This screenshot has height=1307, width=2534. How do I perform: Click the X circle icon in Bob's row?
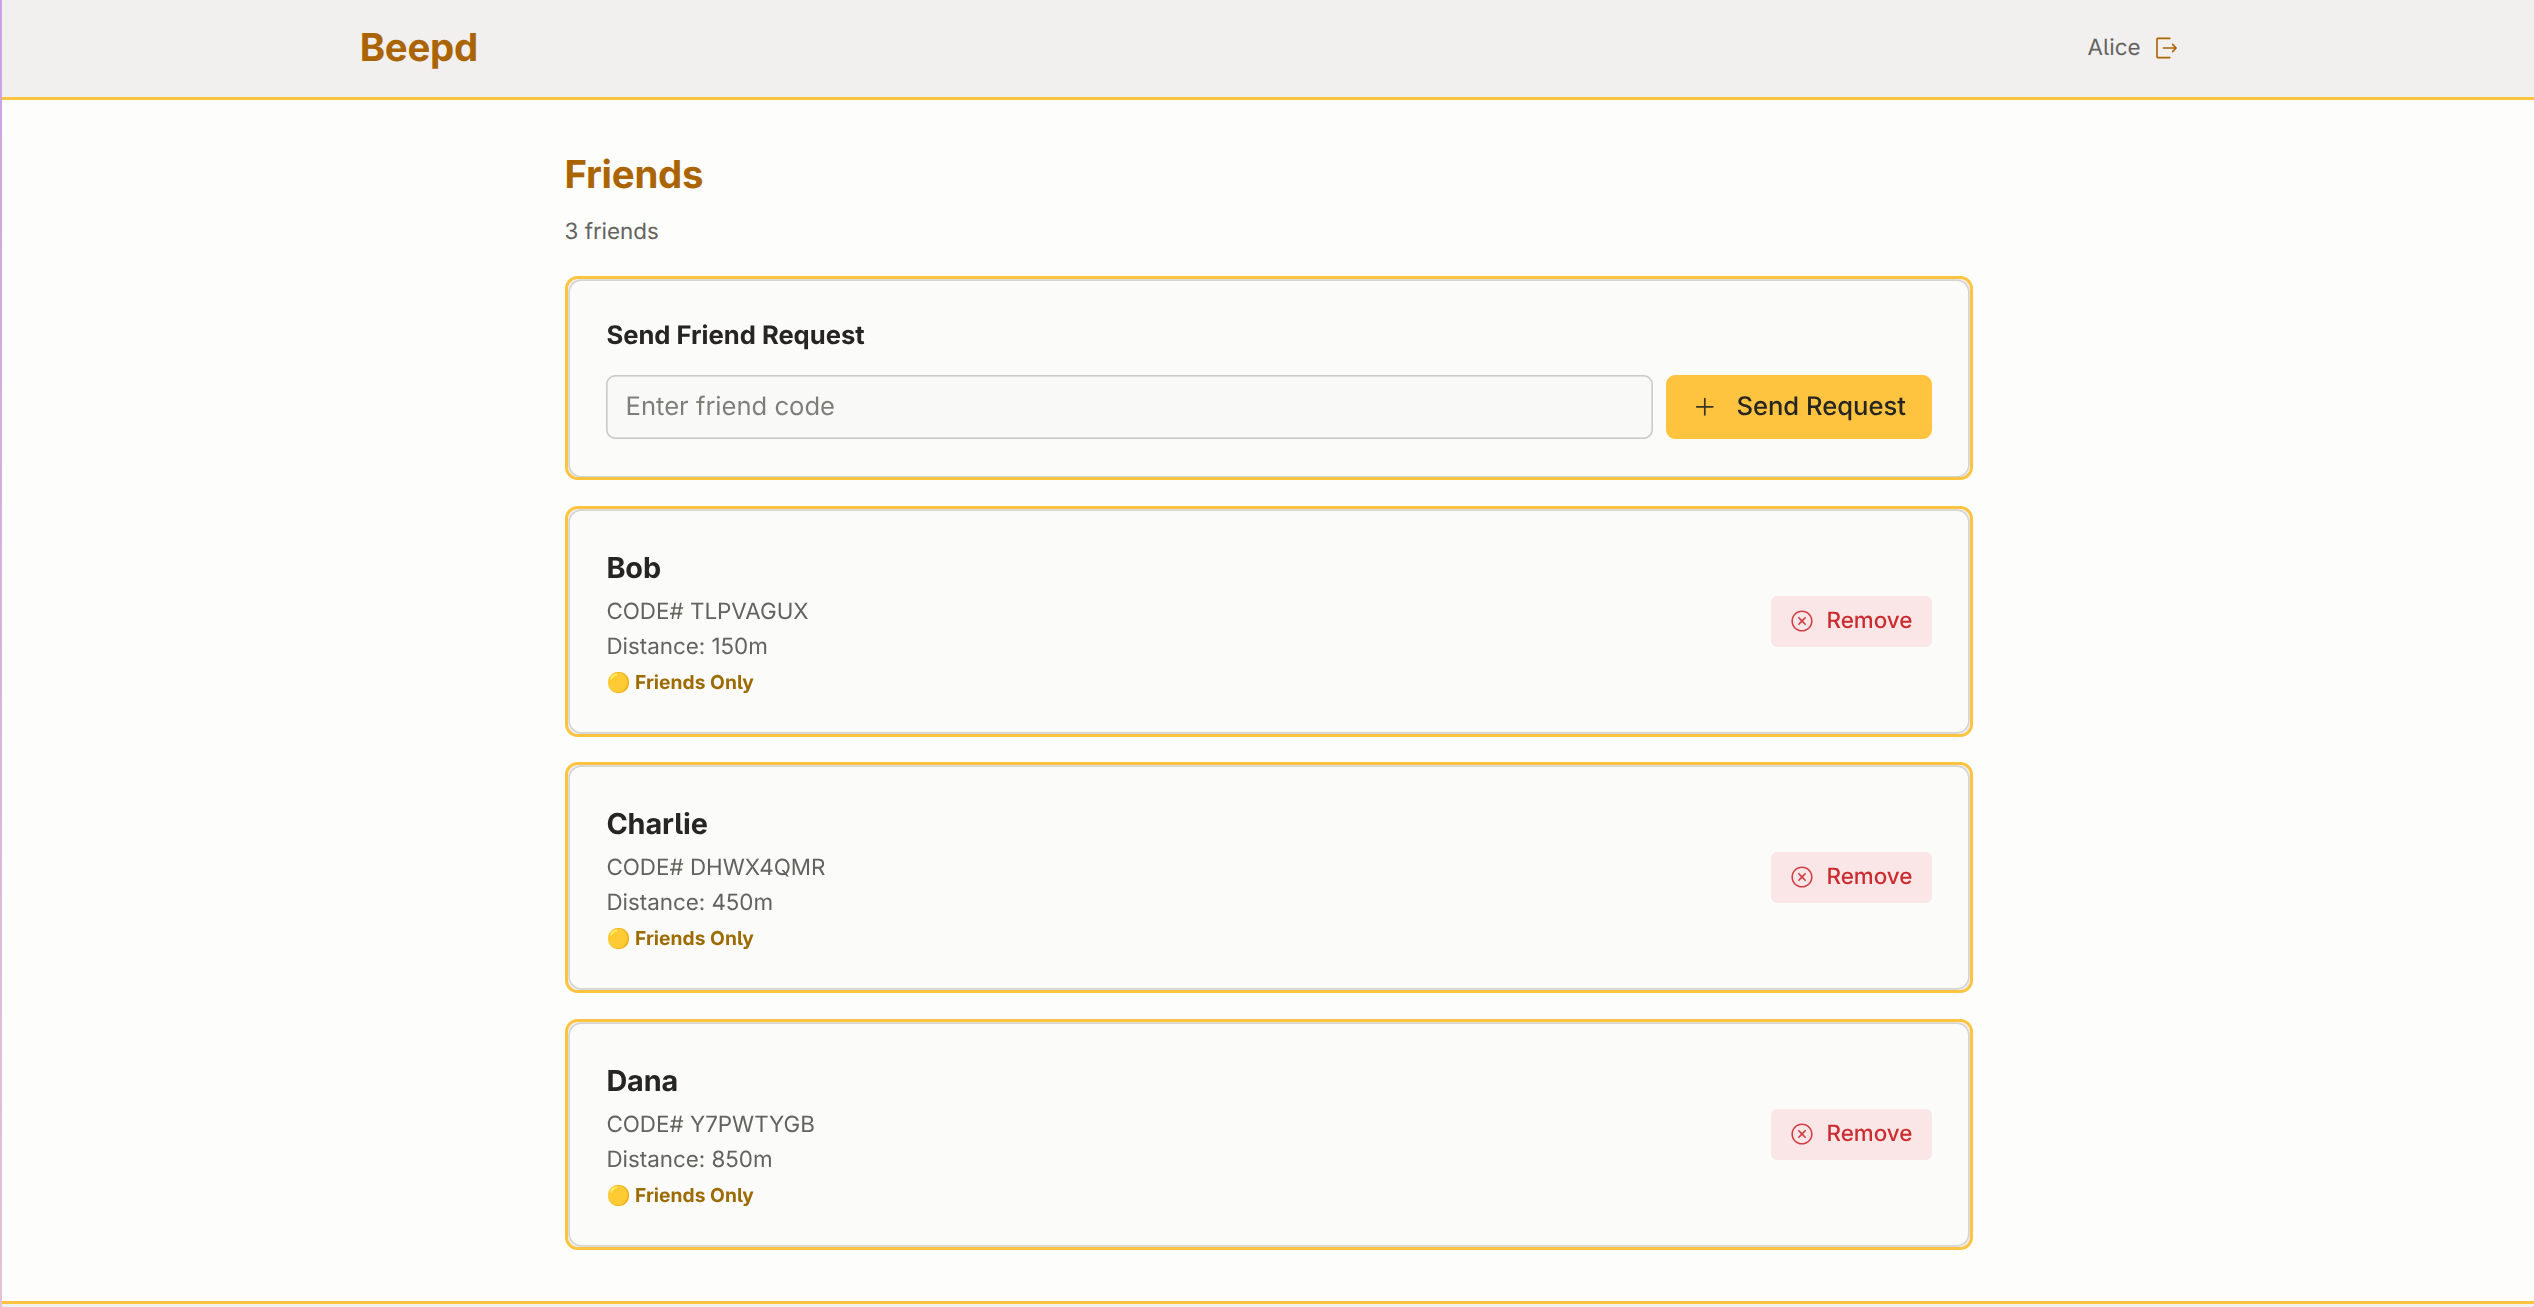pyautogui.click(x=1802, y=621)
